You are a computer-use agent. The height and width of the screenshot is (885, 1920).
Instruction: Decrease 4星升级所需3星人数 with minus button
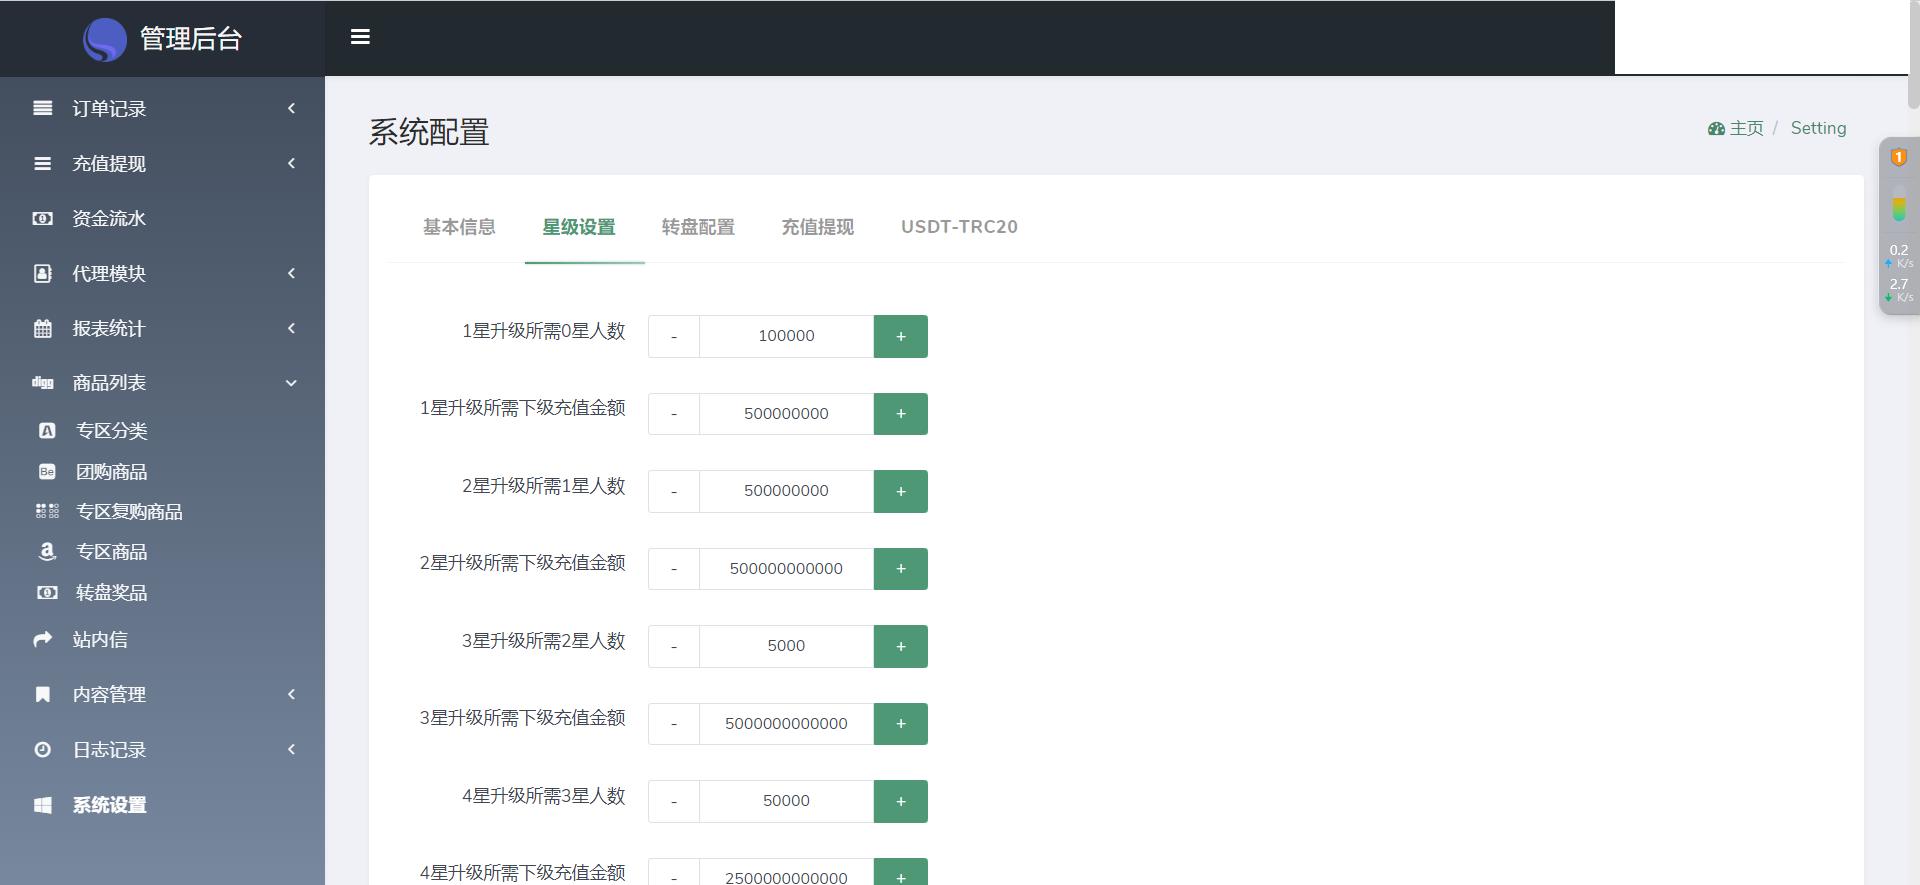674,801
